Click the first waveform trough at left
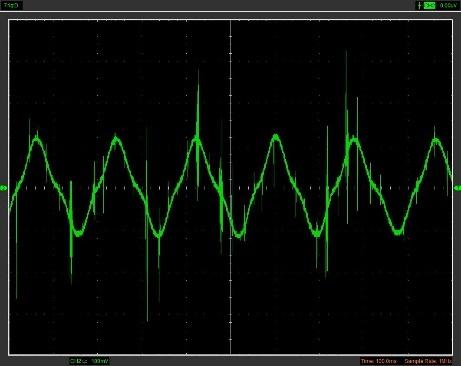This screenshot has width=461, height=366. [78, 232]
